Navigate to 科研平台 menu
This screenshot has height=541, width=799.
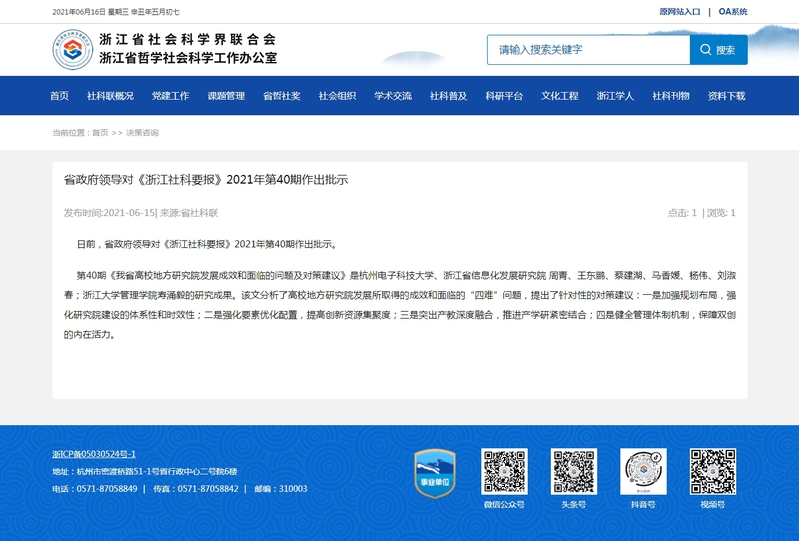pyautogui.click(x=504, y=96)
